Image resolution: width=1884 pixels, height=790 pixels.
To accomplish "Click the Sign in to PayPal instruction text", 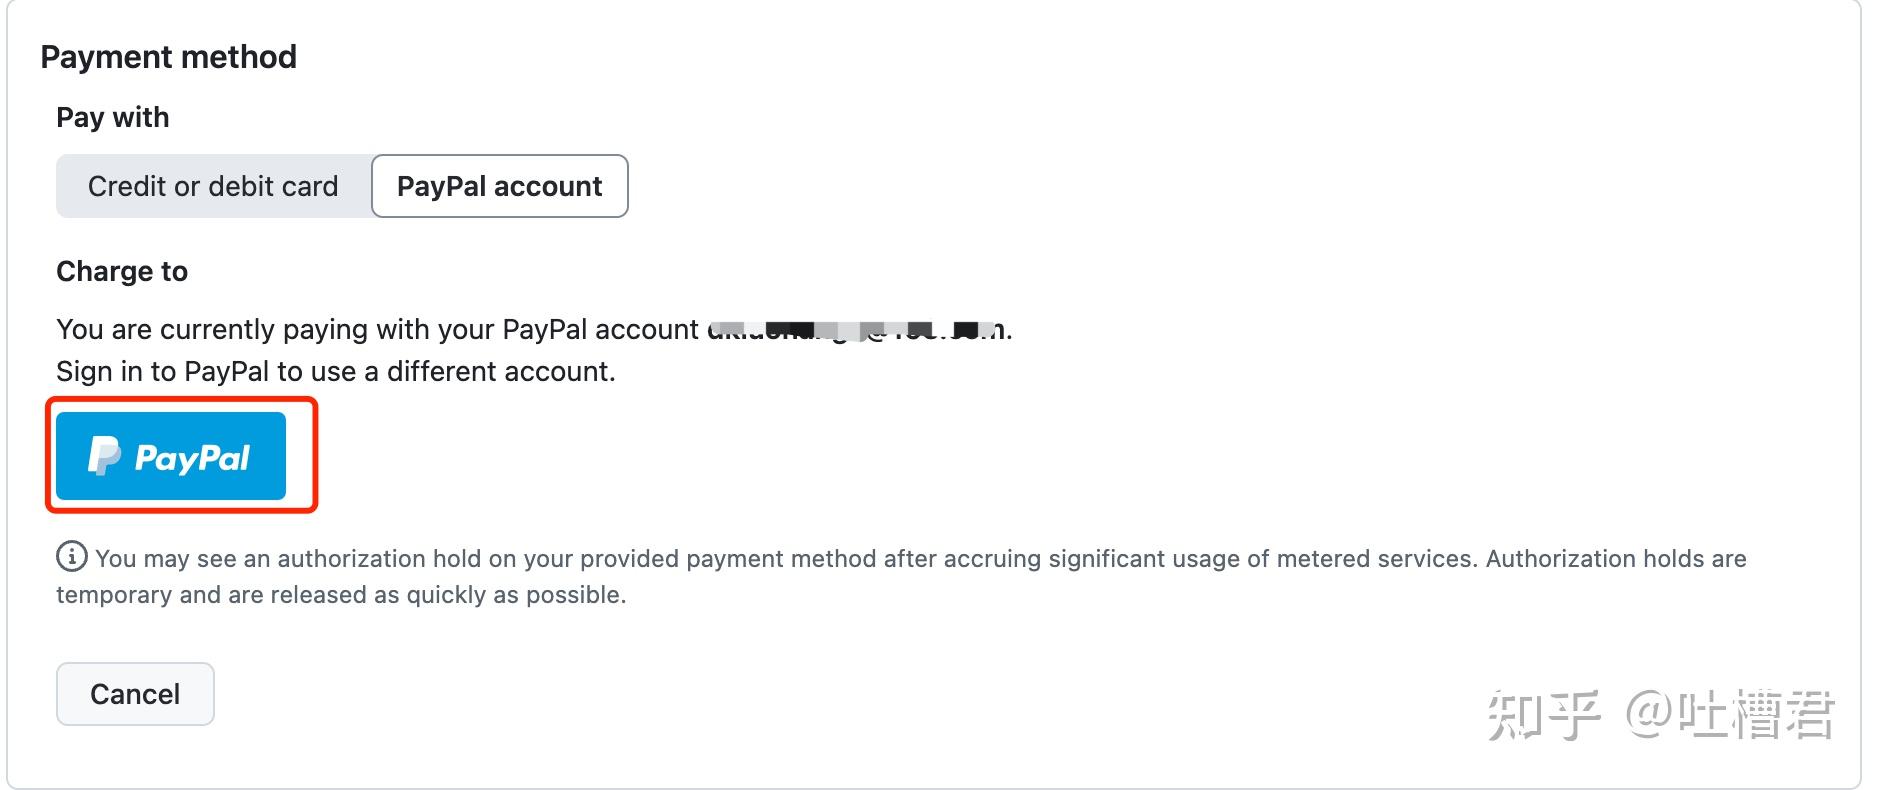I will pyautogui.click(x=337, y=371).
